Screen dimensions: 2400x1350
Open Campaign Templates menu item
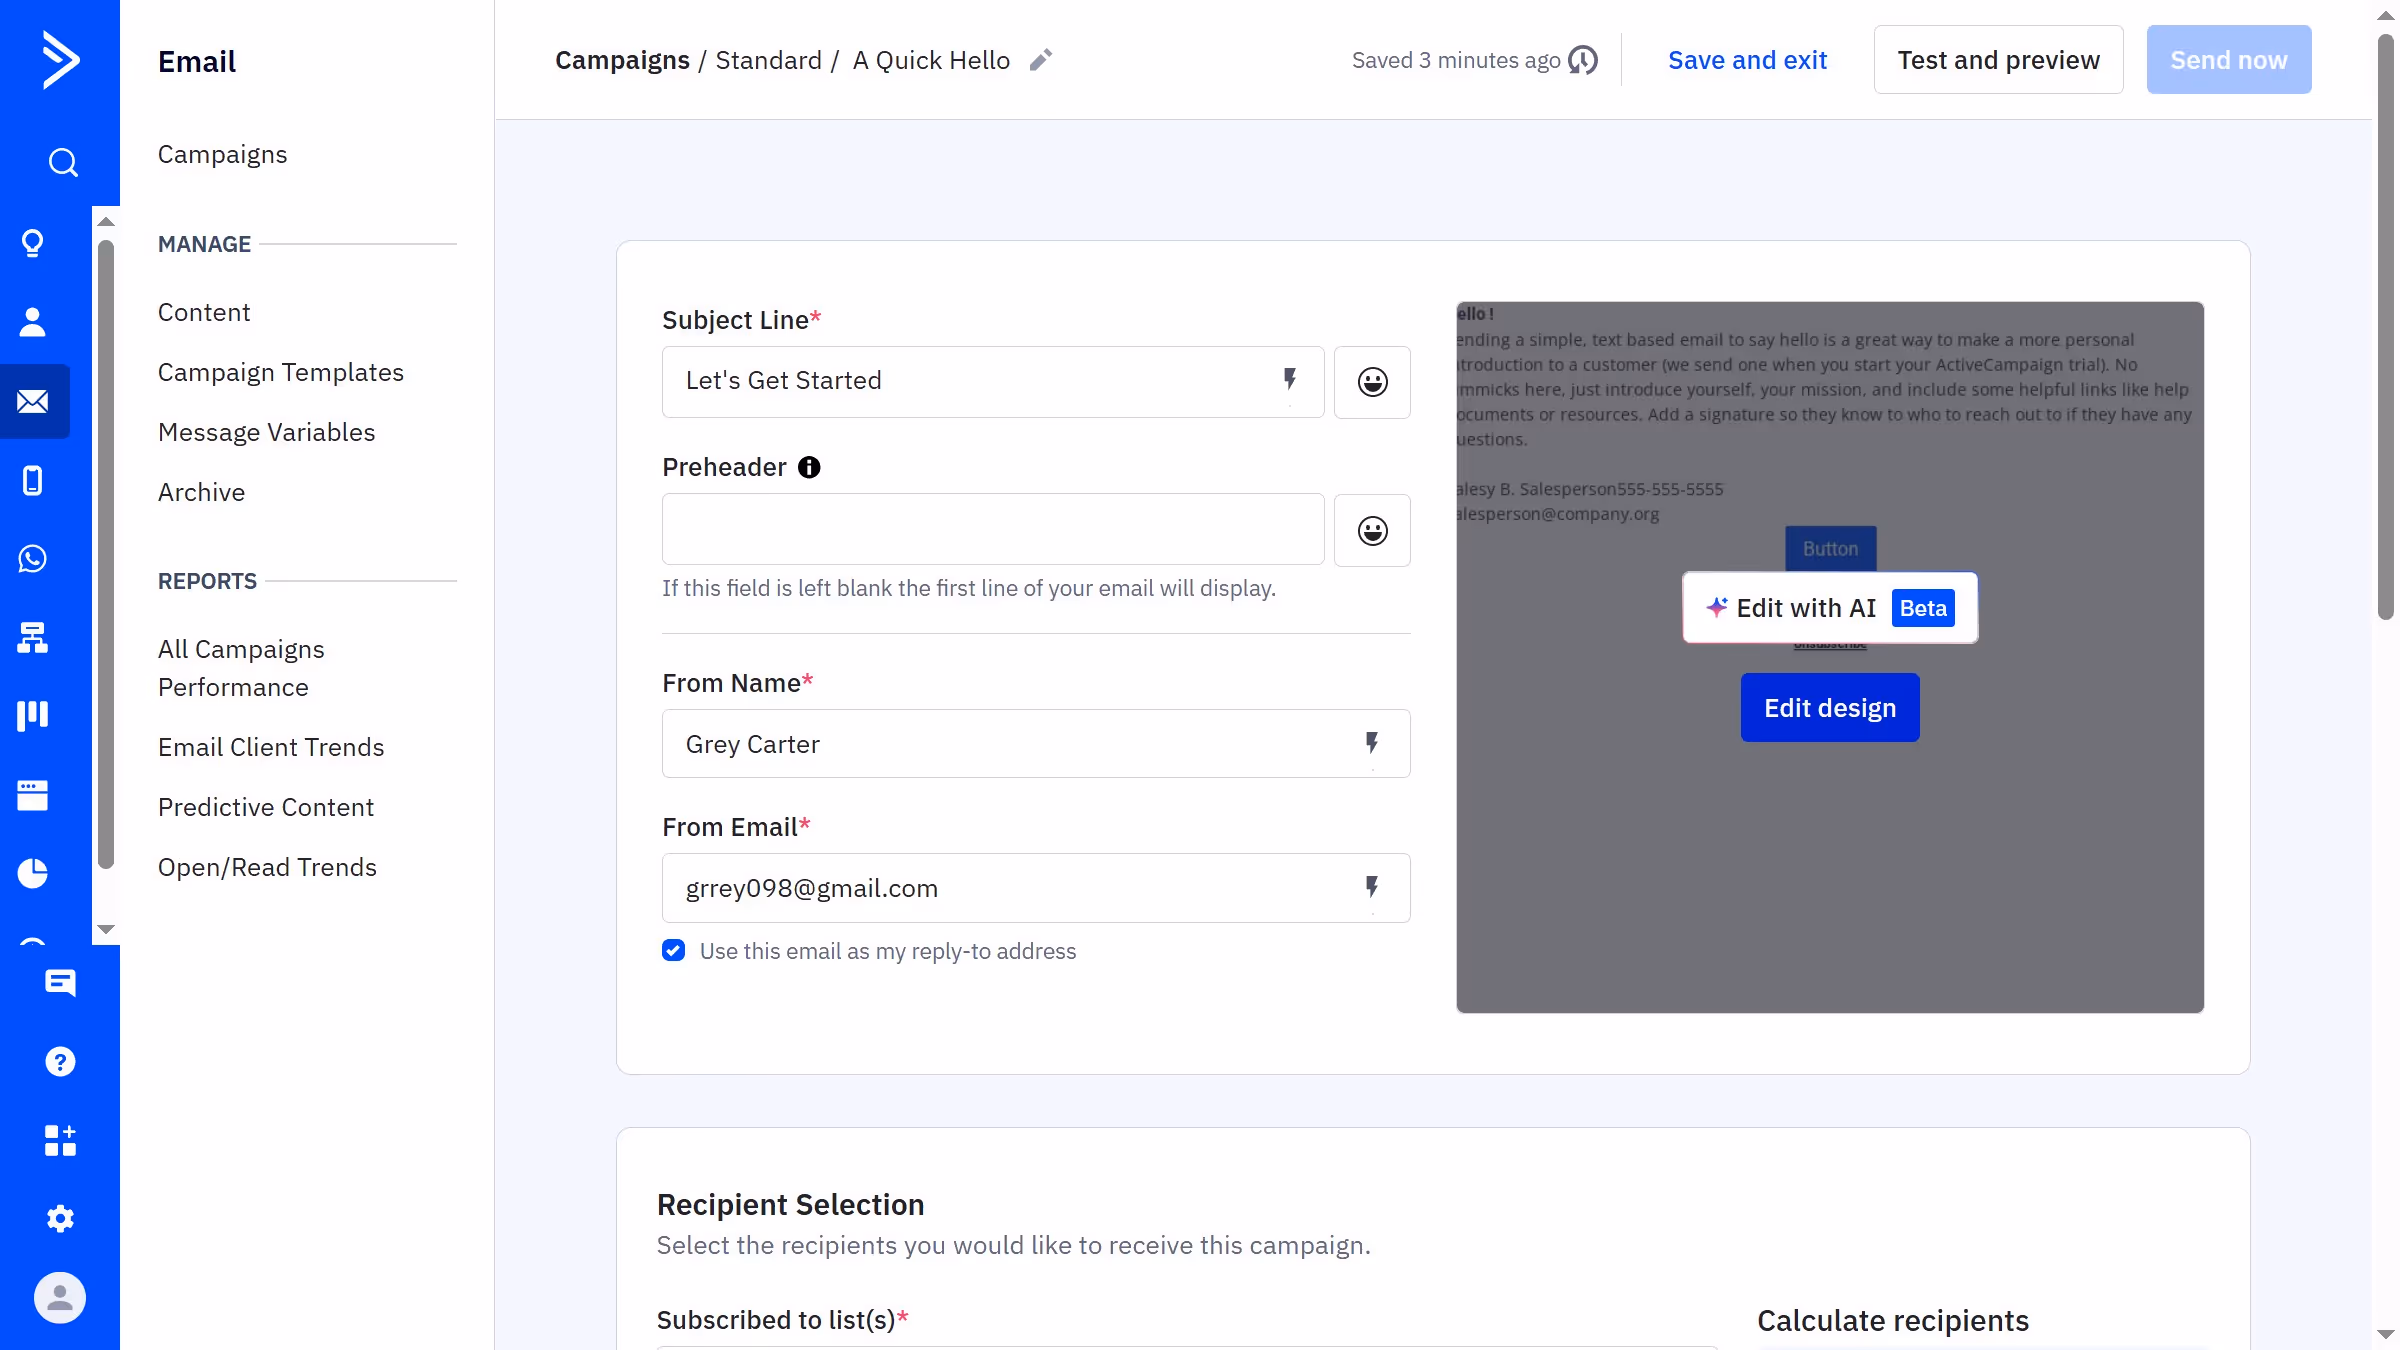(x=281, y=372)
